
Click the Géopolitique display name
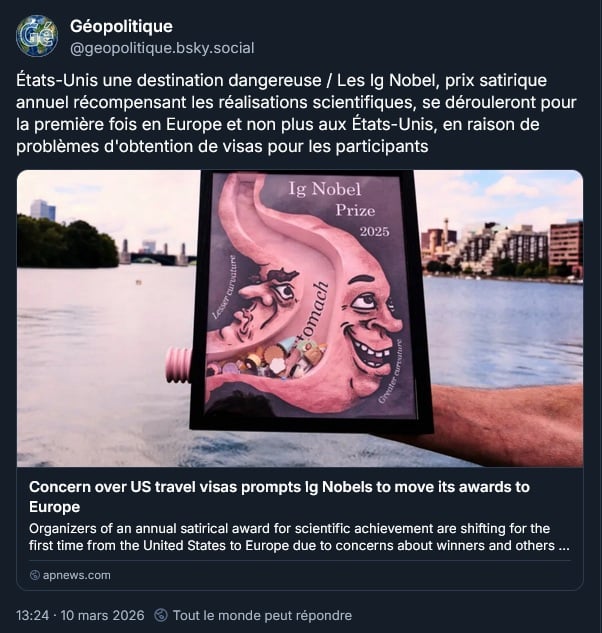(x=121, y=26)
